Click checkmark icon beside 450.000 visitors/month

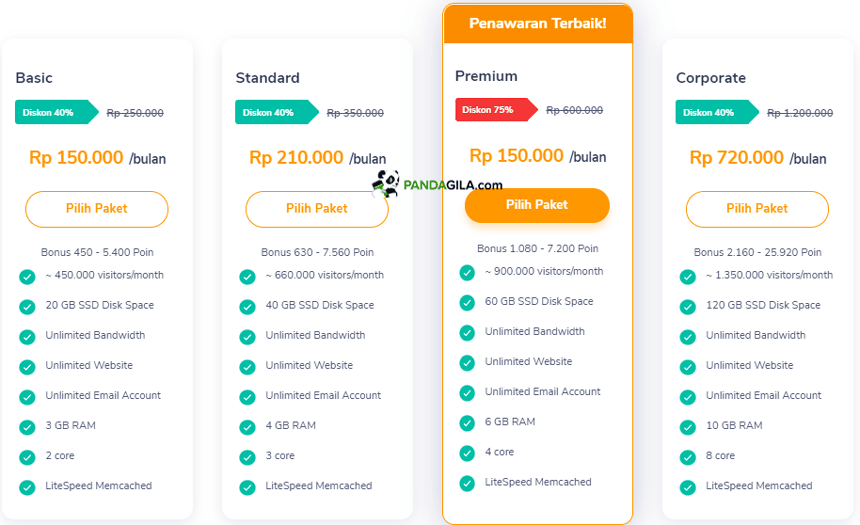pos(27,276)
